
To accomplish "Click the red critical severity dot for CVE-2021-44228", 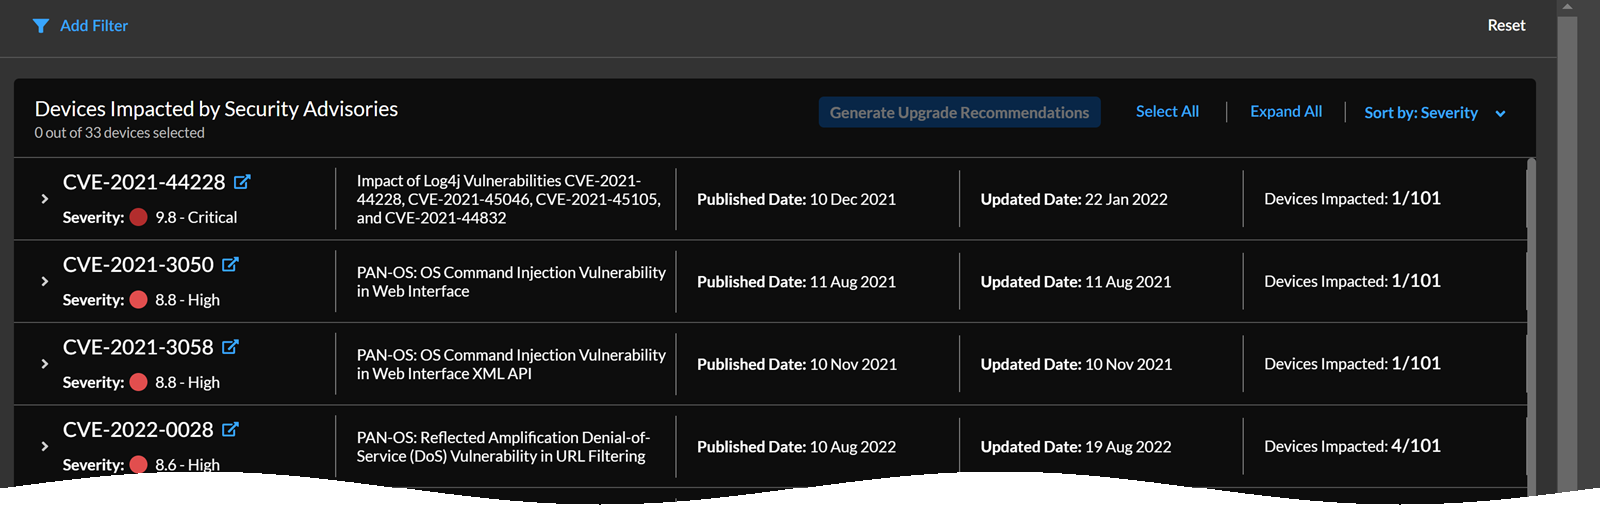I will [139, 217].
